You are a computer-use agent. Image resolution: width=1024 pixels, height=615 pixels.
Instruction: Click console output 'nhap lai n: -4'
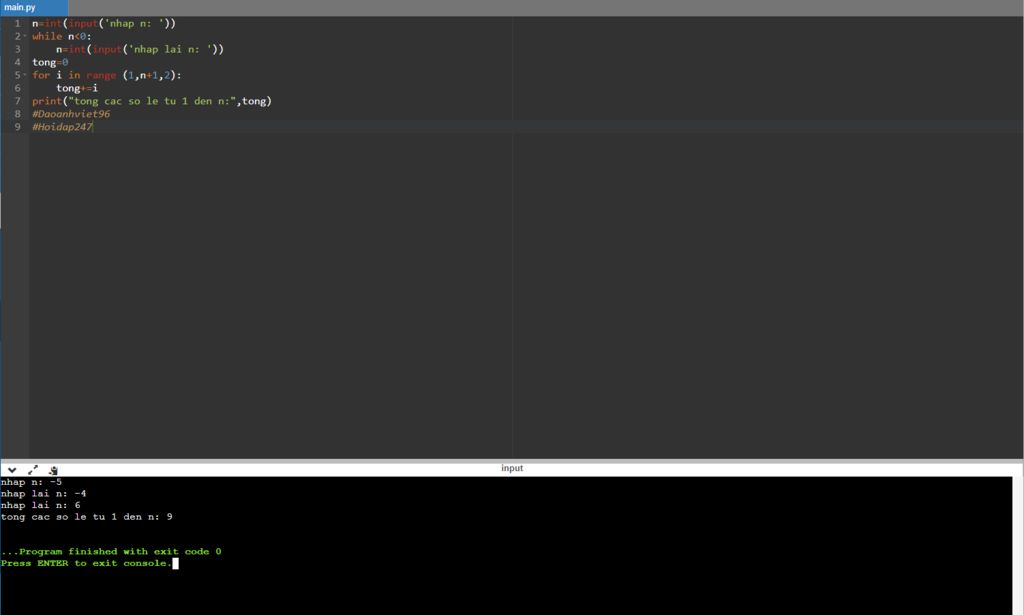(44, 494)
